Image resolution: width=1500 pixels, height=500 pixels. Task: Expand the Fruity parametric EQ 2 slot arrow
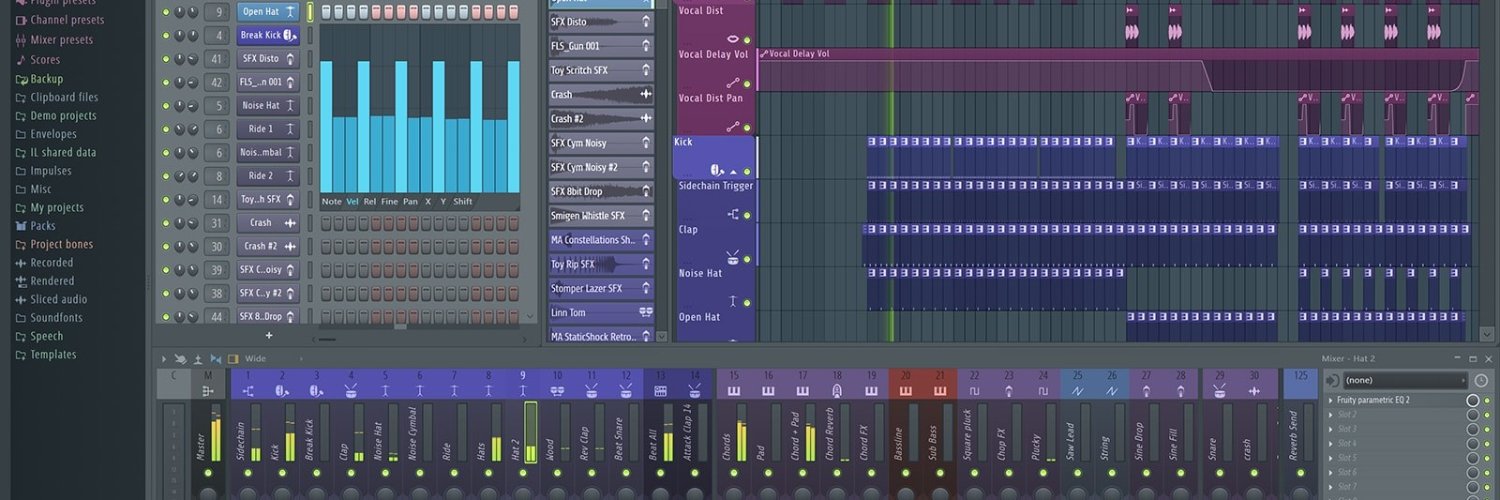point(1330,400)
